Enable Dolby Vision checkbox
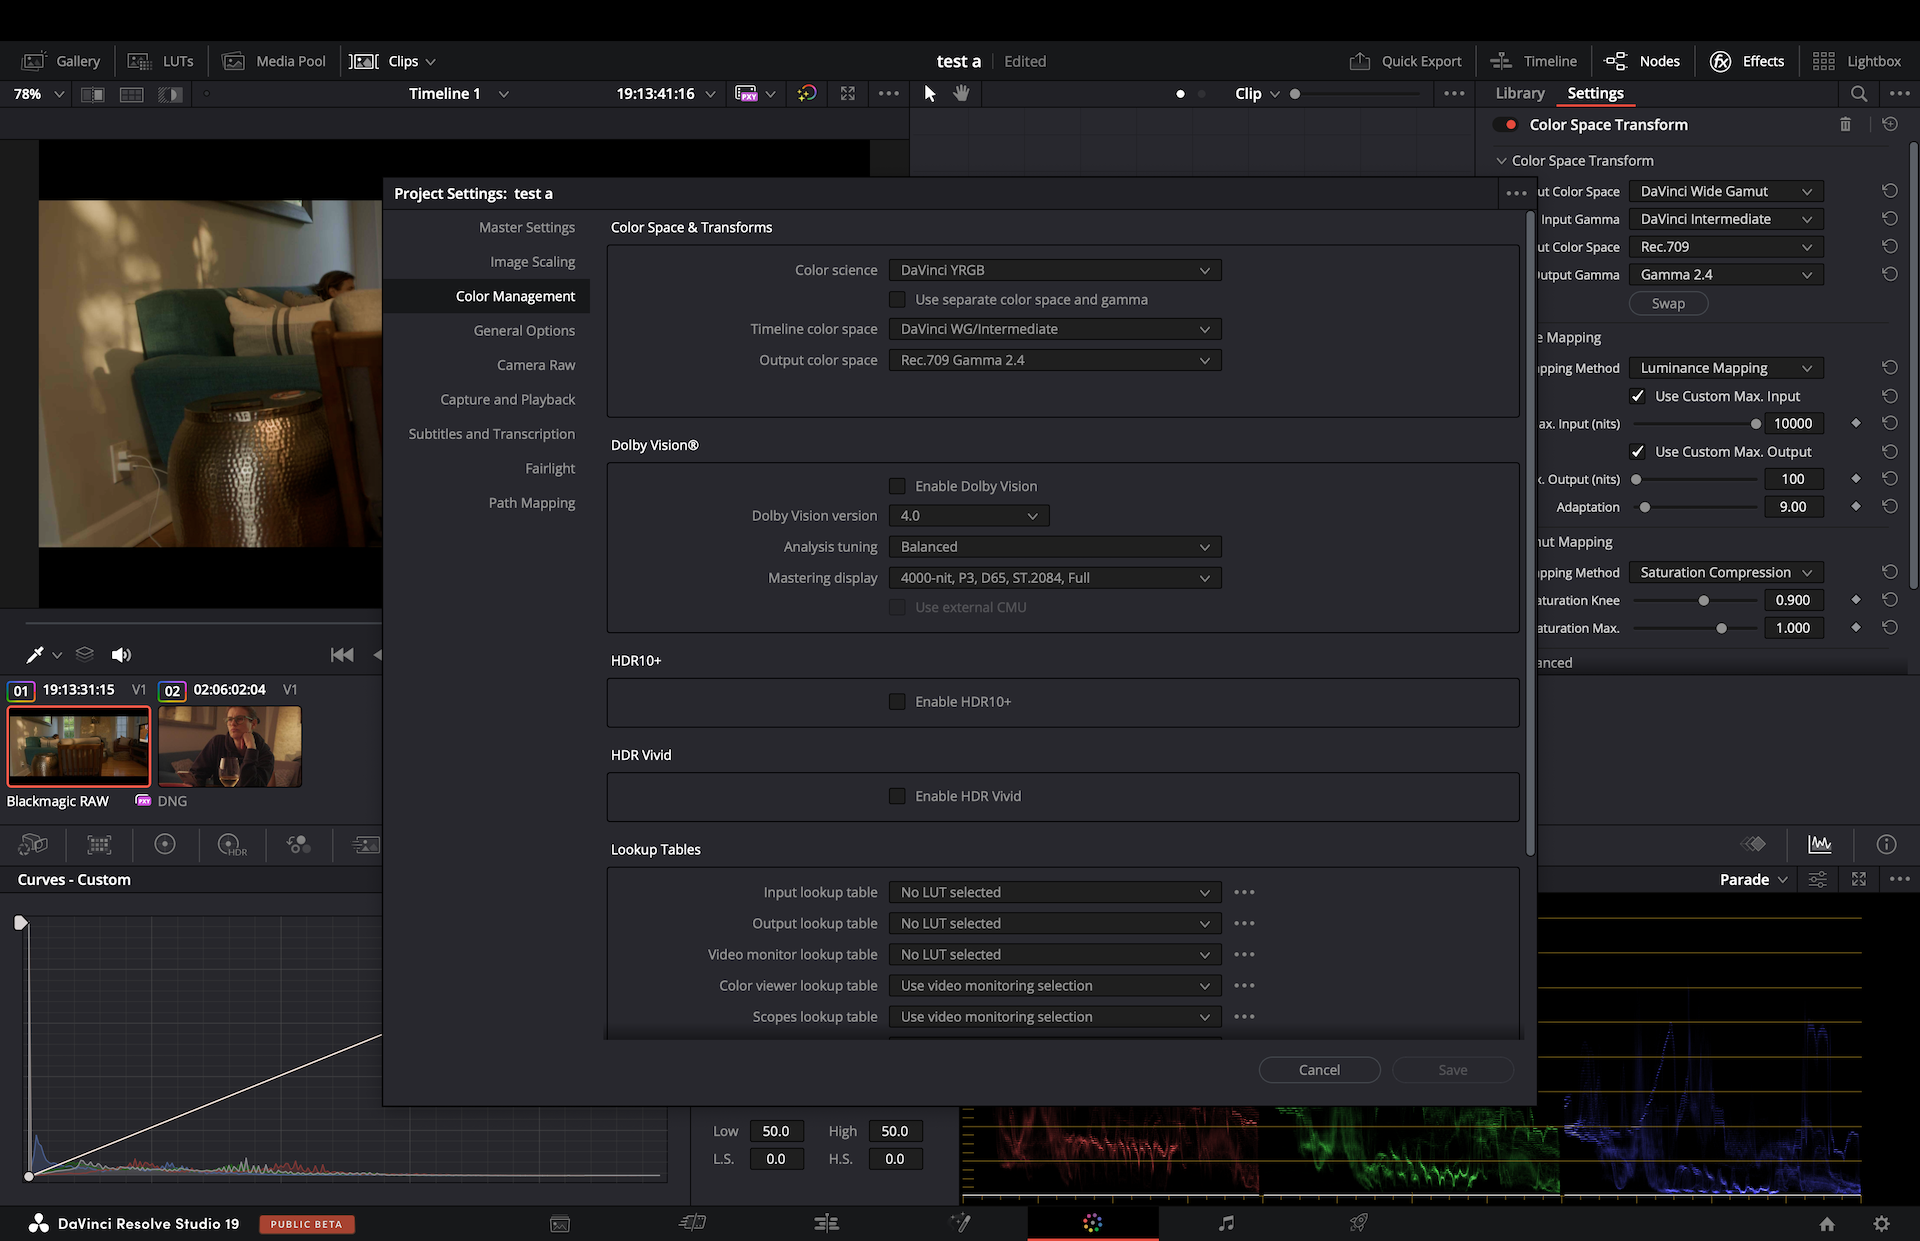 tap(897, 486)
